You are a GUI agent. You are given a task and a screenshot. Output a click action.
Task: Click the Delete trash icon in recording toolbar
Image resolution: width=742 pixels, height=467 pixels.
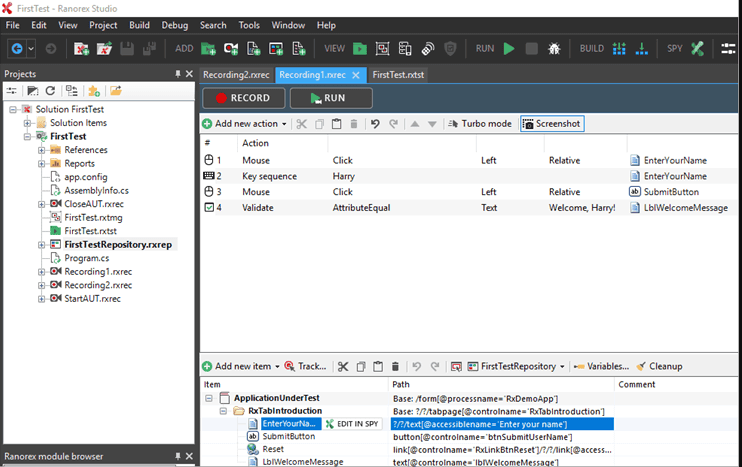point(354,124)
